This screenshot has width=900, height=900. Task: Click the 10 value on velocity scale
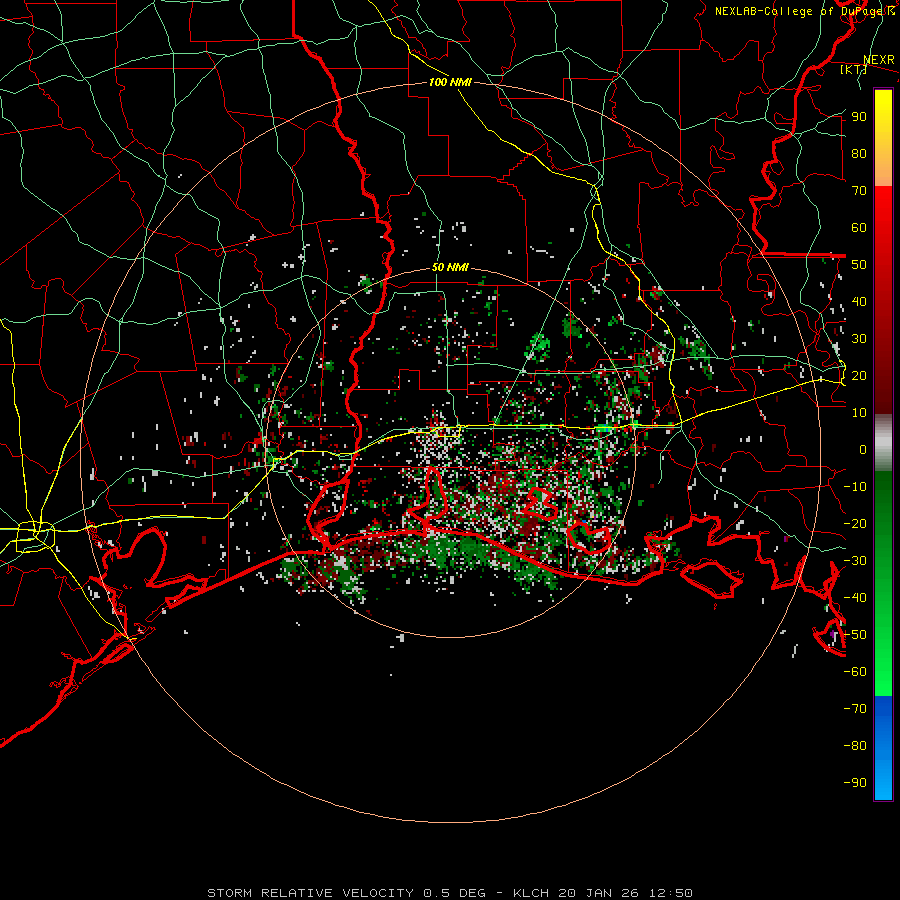(x=859, y=413)
